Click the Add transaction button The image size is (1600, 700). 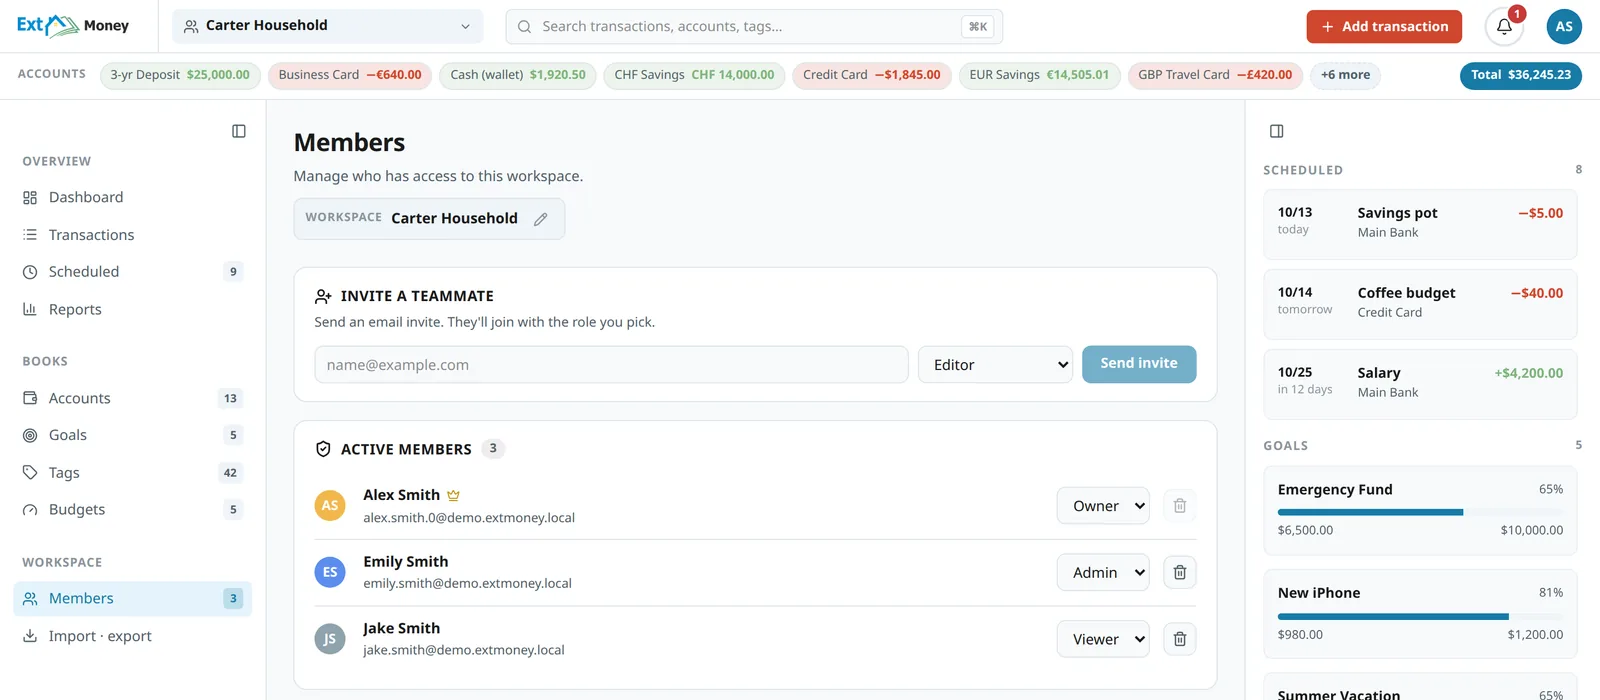(x=1384, y=27)
